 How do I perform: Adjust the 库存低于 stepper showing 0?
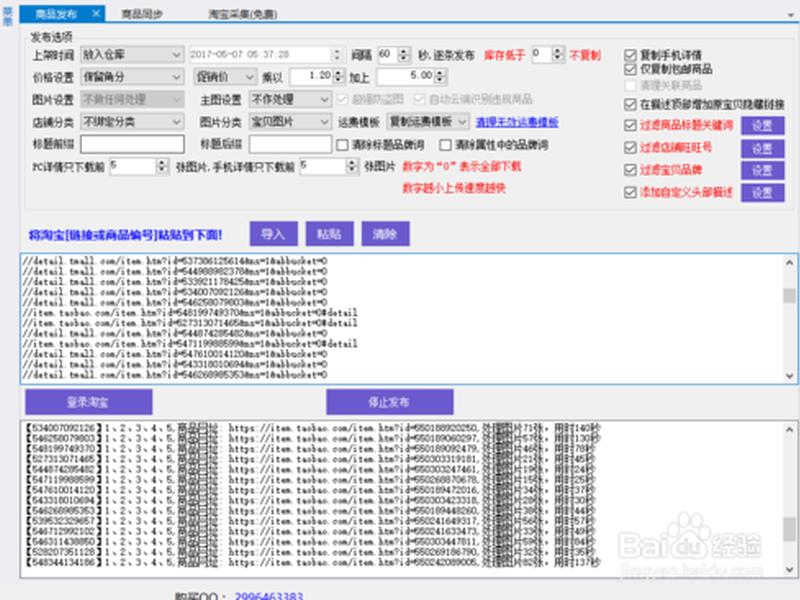click(558, 54)
